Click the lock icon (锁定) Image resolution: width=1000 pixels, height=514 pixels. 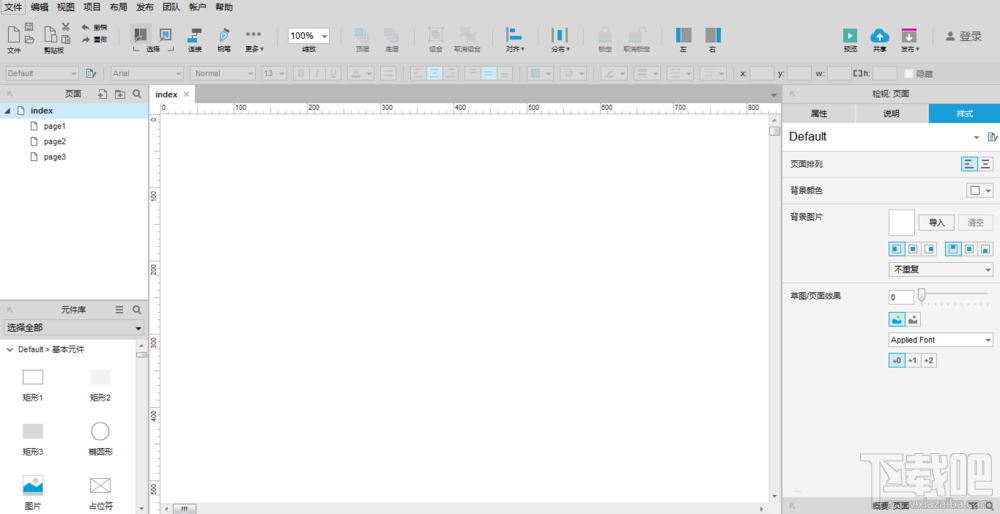tap(605, 35)
